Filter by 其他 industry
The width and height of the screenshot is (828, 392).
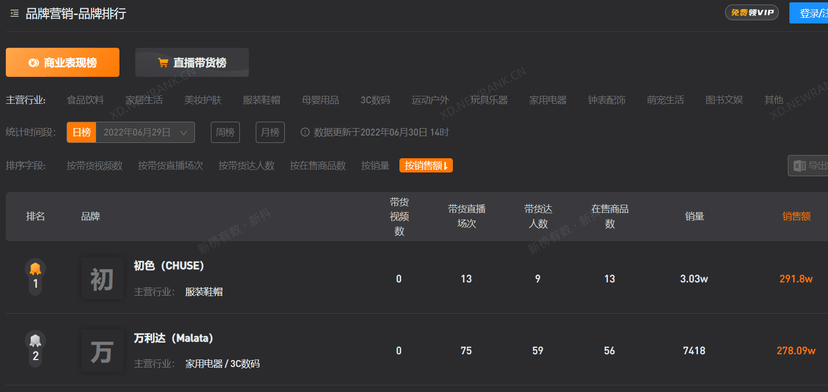pyautogui.click(x=774, y=100)
